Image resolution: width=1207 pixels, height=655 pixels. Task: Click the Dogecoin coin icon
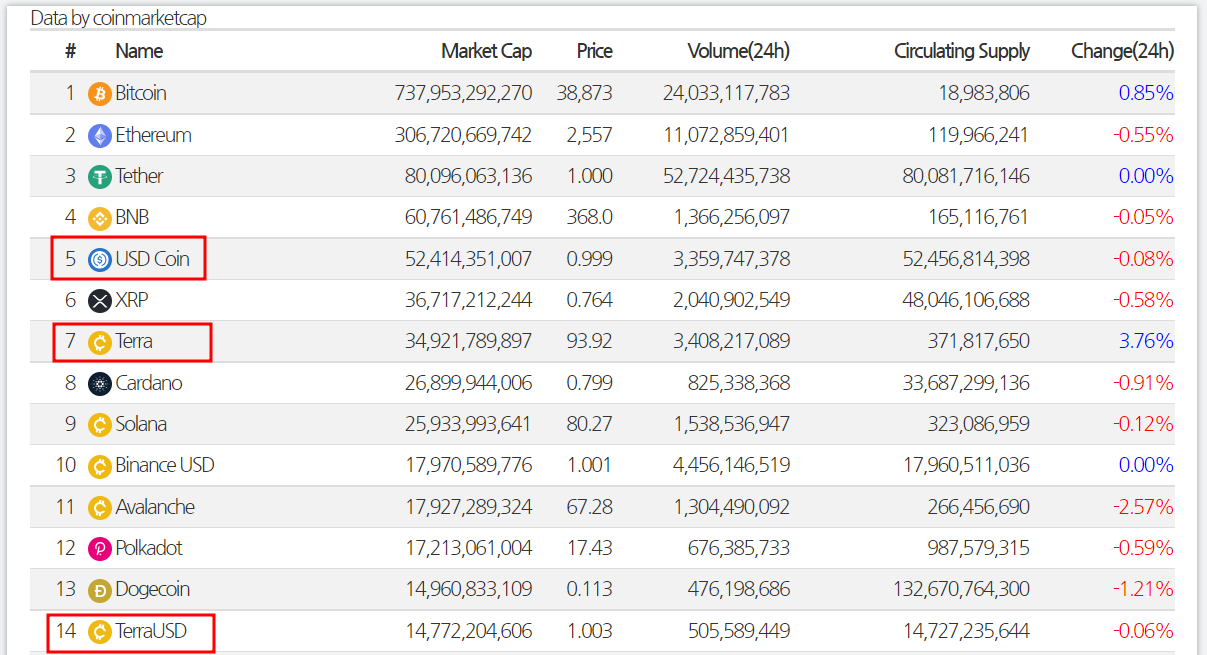tap(100, 591)
